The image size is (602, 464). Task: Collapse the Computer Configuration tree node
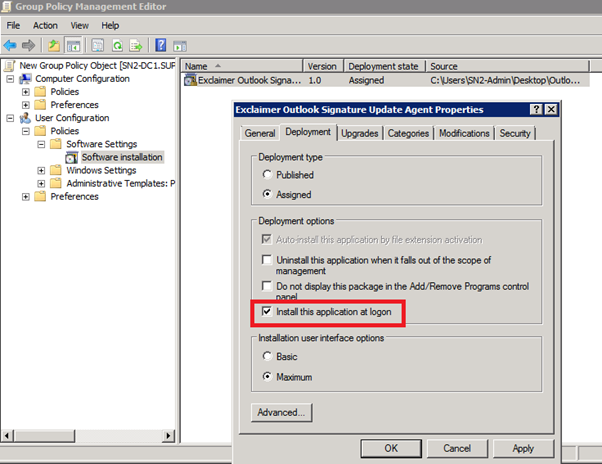tap(10, 79)
